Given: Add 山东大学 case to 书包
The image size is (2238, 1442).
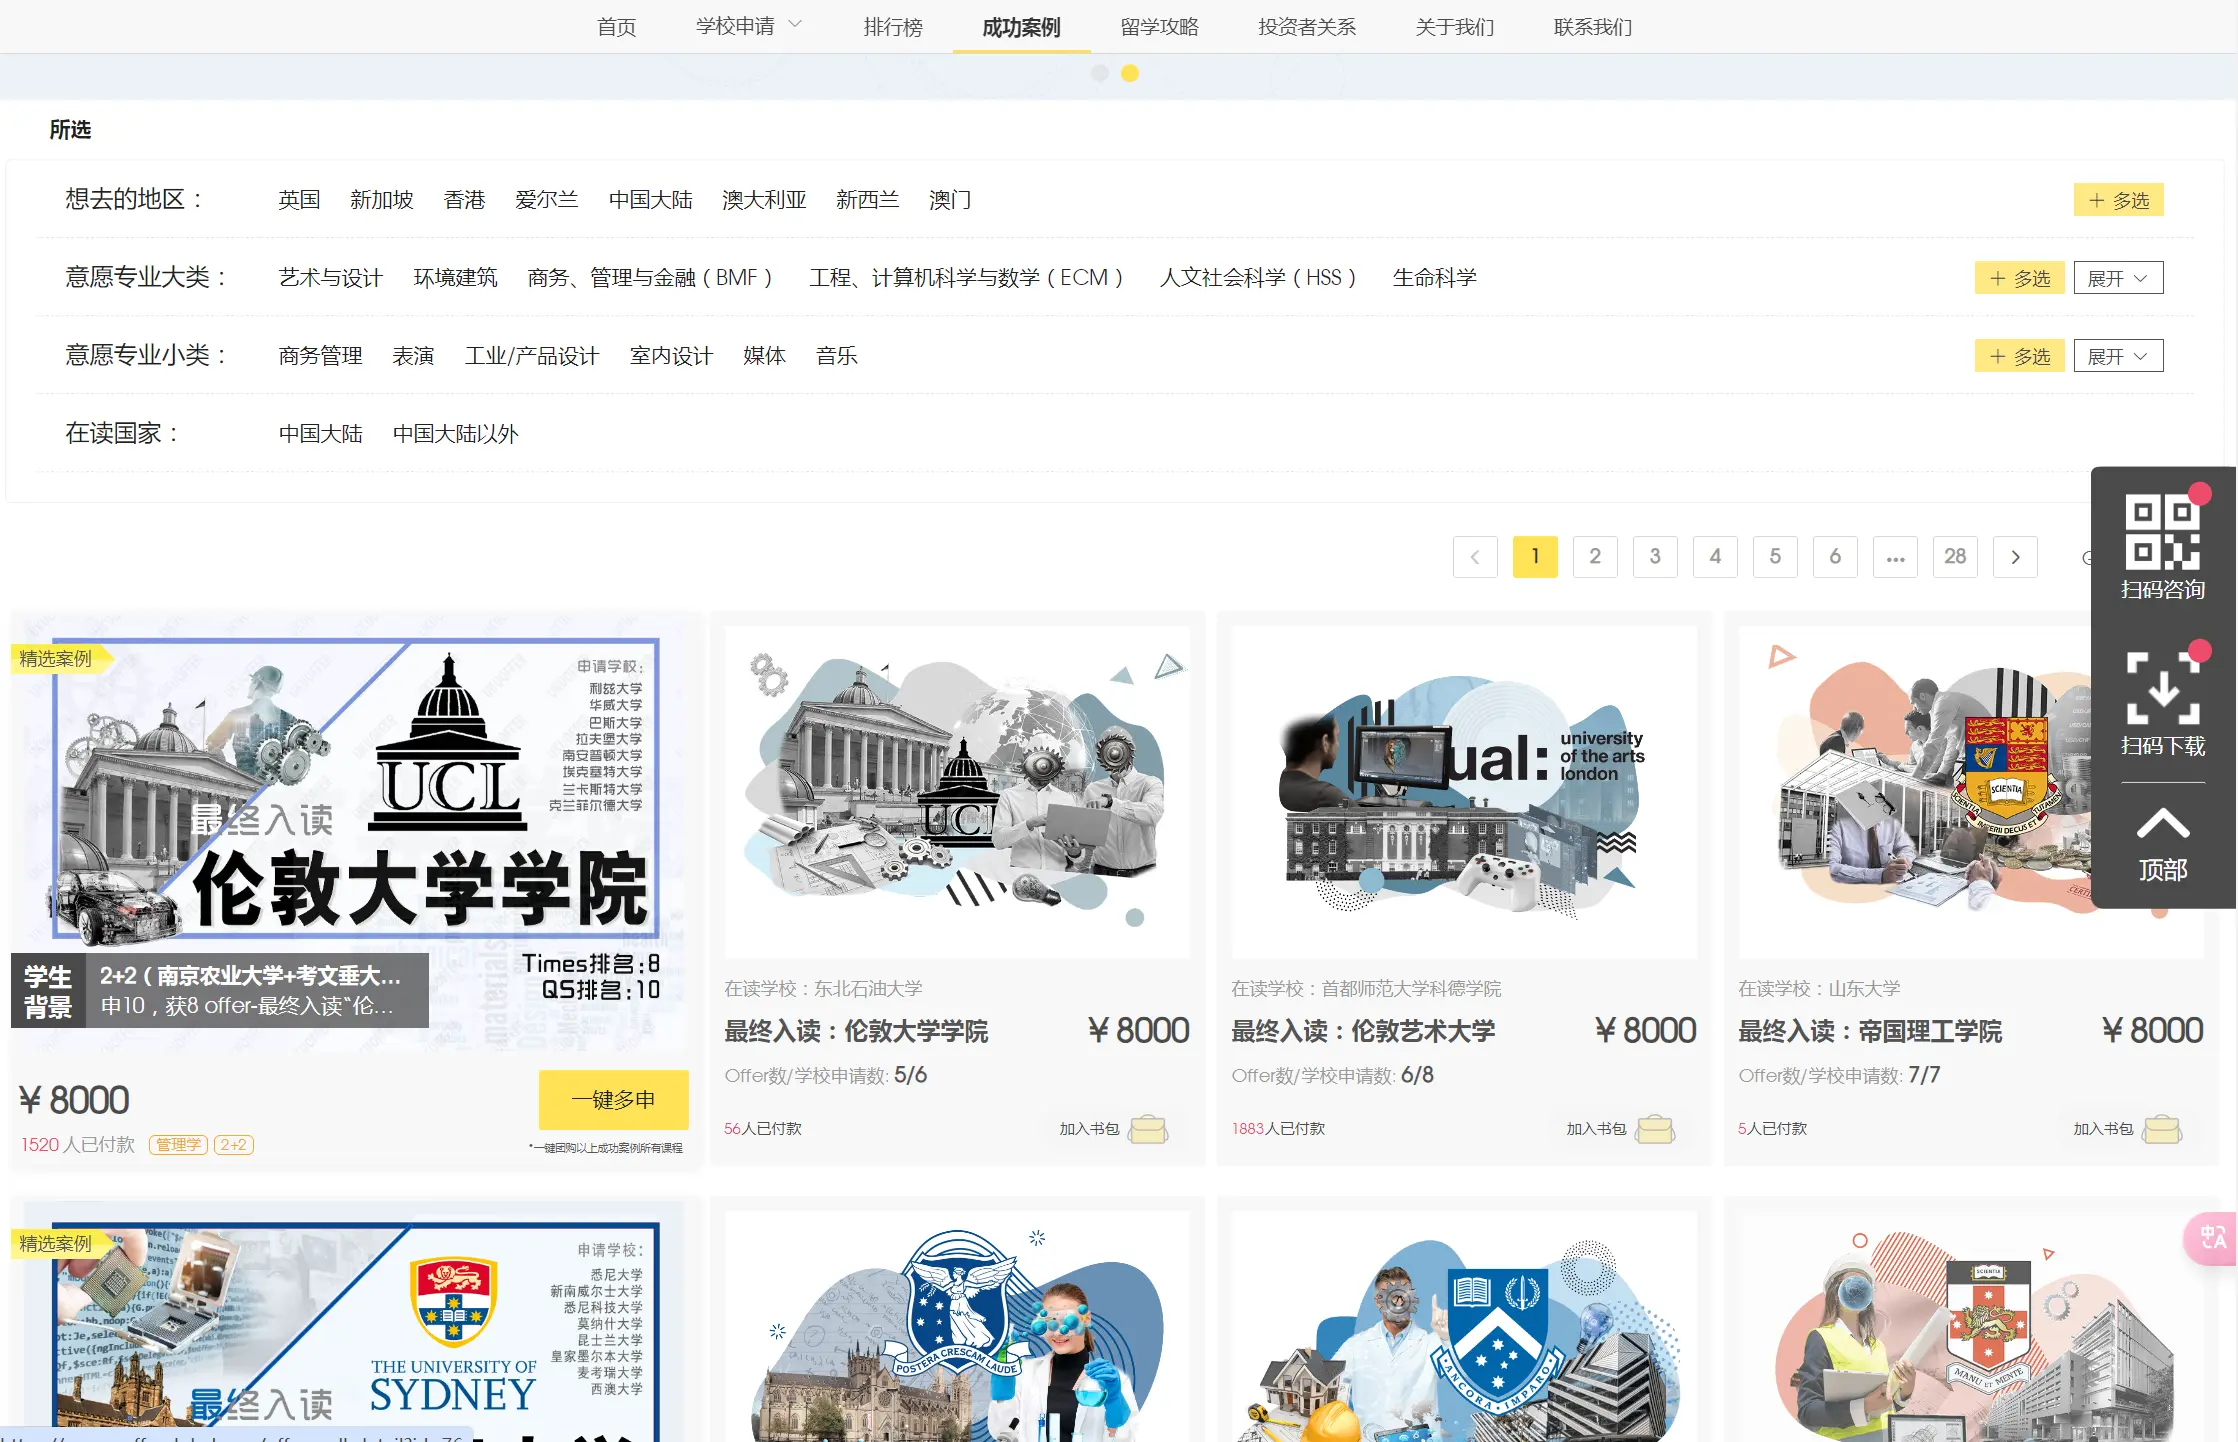Looking at the screenshot, I should coord(2127,1129).
